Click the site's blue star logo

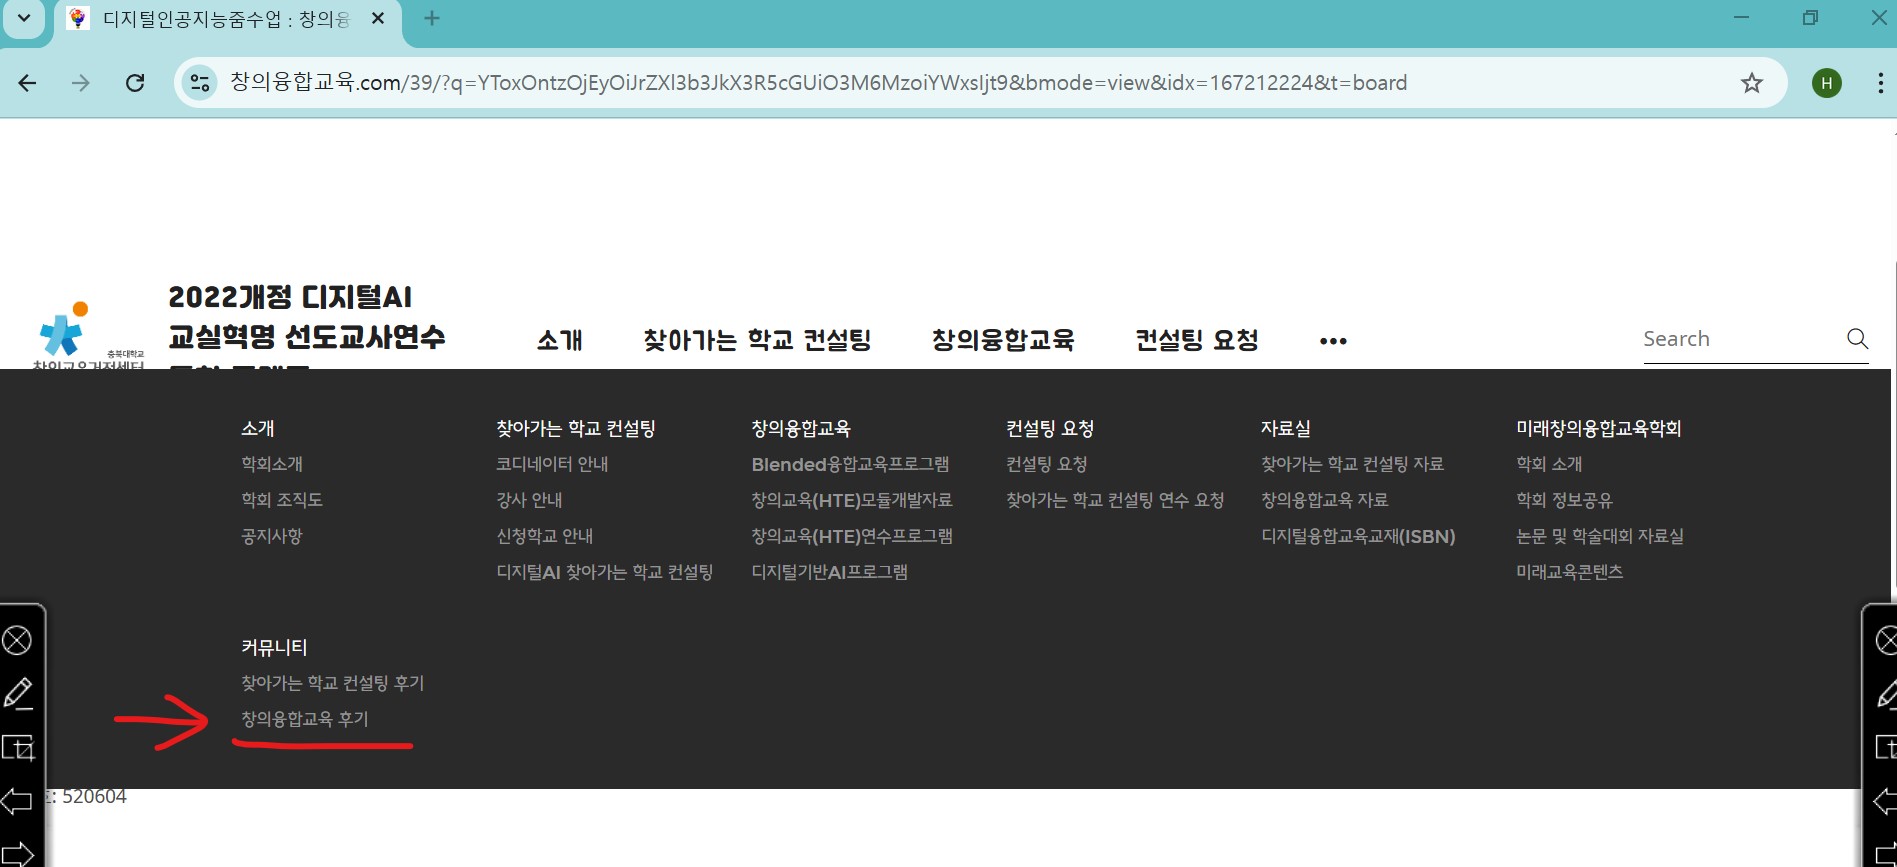pos(62,332)
